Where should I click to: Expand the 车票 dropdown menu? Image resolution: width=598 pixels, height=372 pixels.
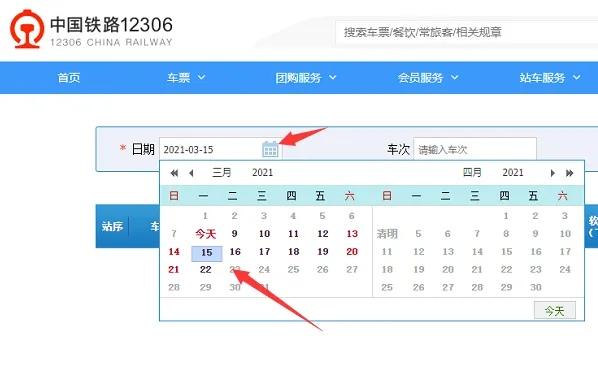(186, 78)
